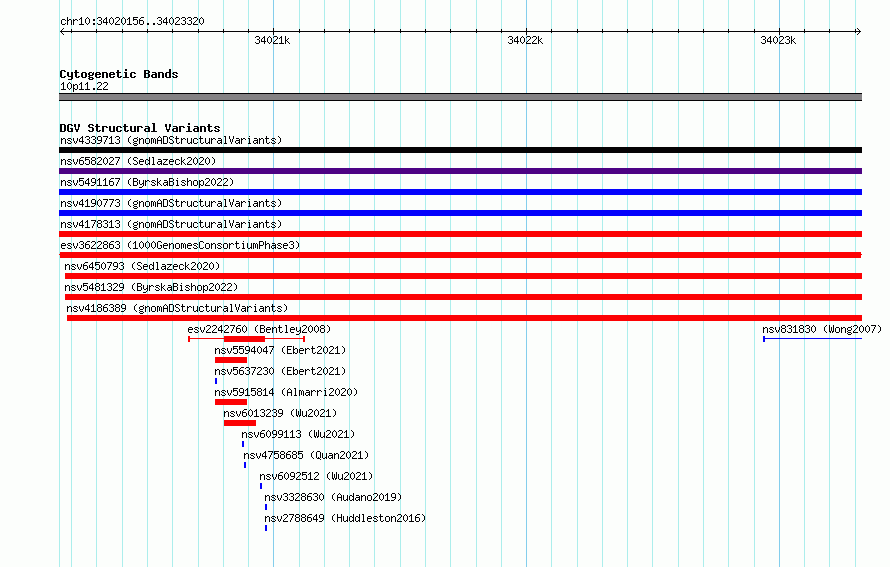Click the red nsv5915814 variant bar

click(231, 402)
